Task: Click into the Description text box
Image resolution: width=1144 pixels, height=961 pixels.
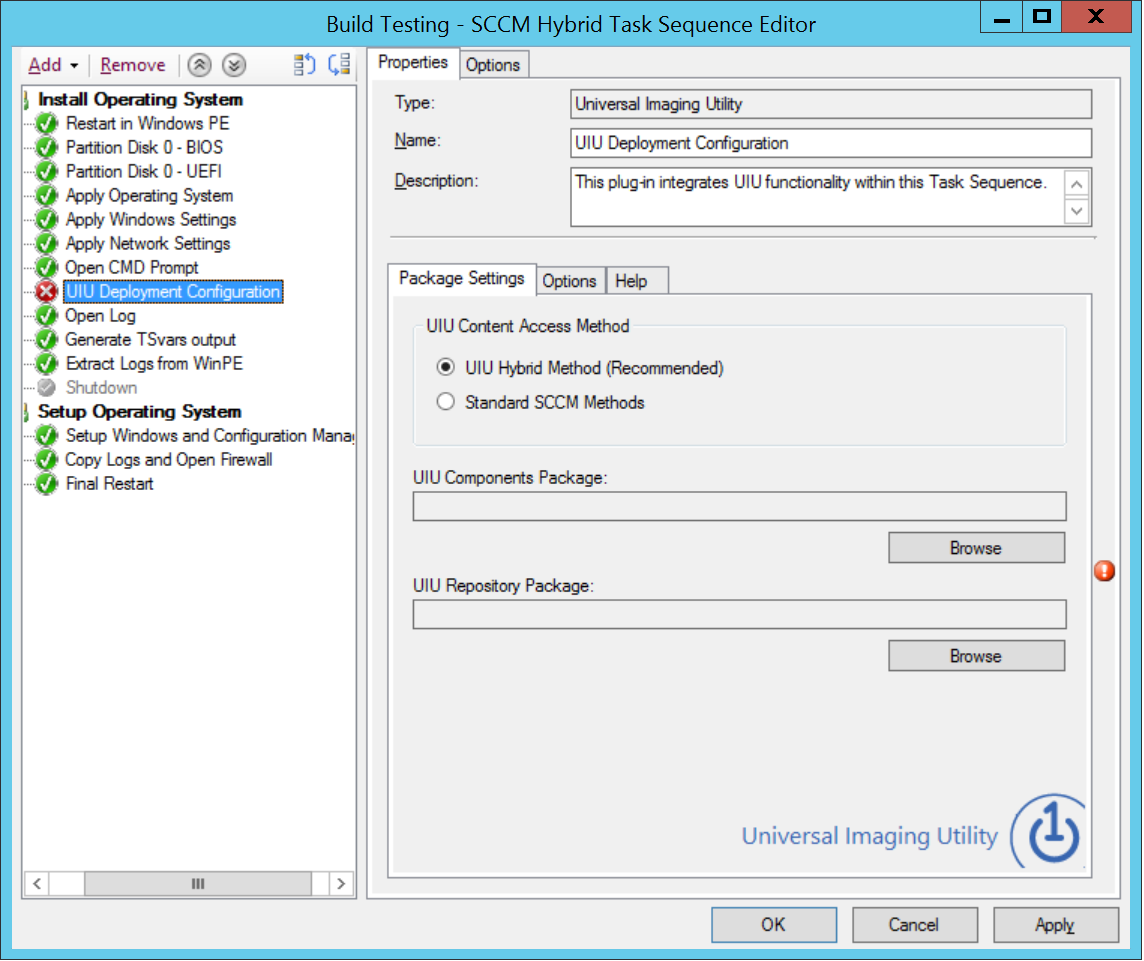Action: tap(817, 196)
